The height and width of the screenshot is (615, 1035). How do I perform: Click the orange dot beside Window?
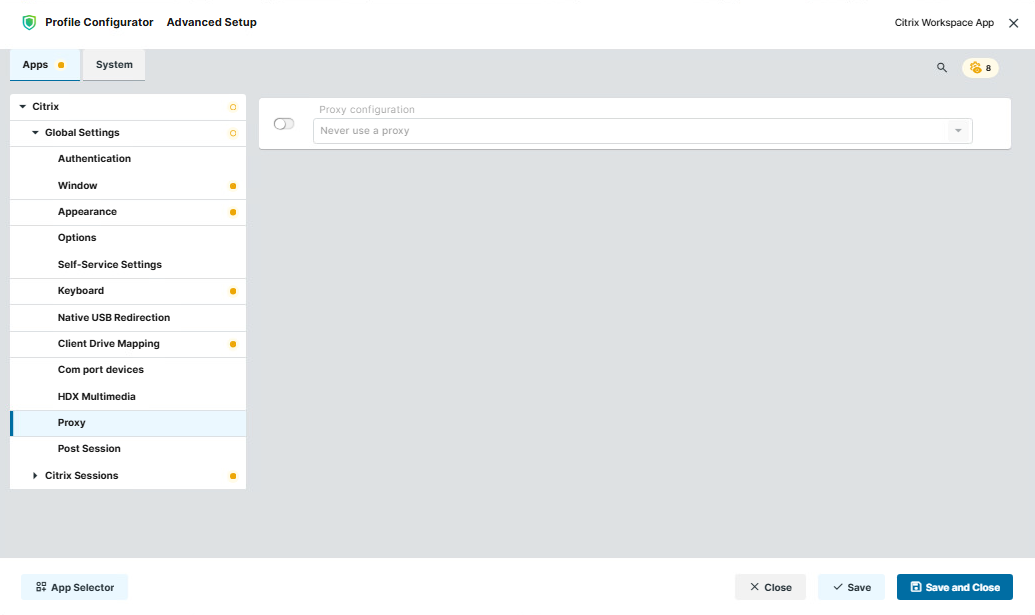(233, 186)
